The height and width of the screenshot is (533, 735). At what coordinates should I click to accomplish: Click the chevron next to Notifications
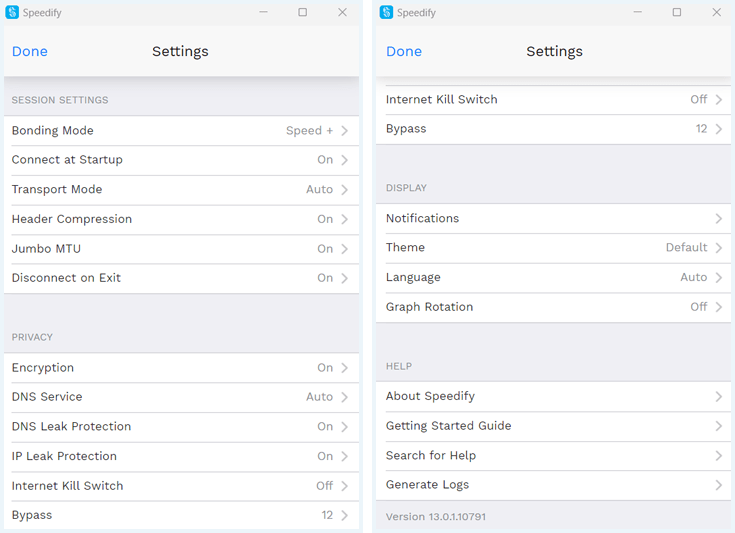719,218
